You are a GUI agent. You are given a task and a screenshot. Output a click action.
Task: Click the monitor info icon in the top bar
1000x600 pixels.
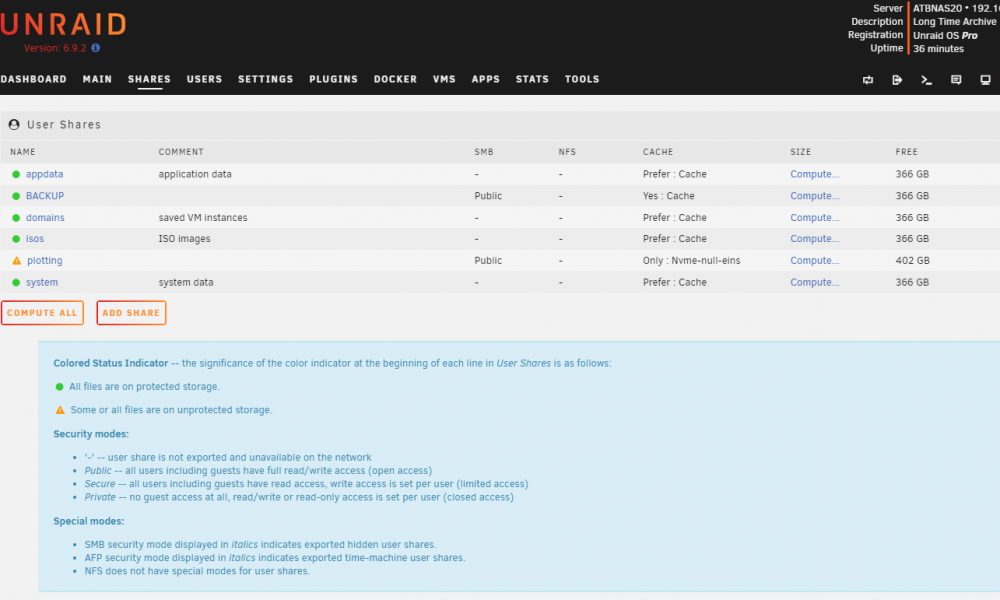click(x=985, y=80)
